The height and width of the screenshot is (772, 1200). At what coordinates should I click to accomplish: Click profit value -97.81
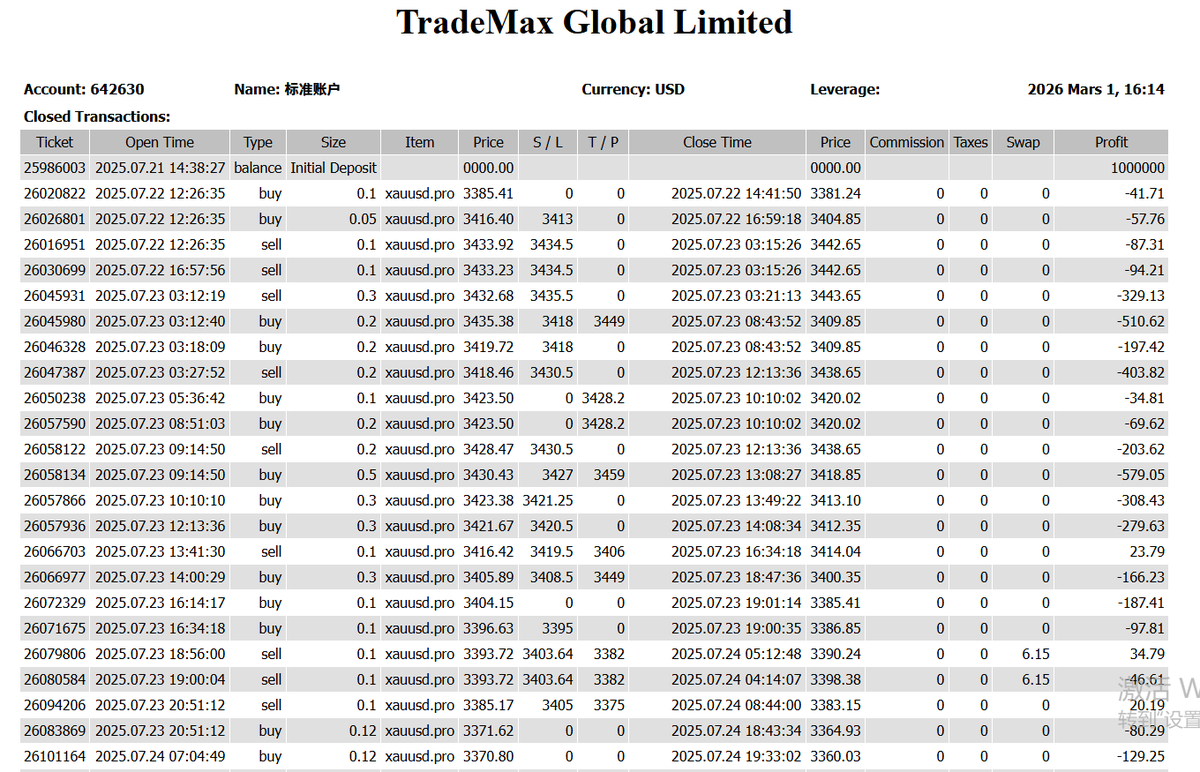(x=1145, y=628)
